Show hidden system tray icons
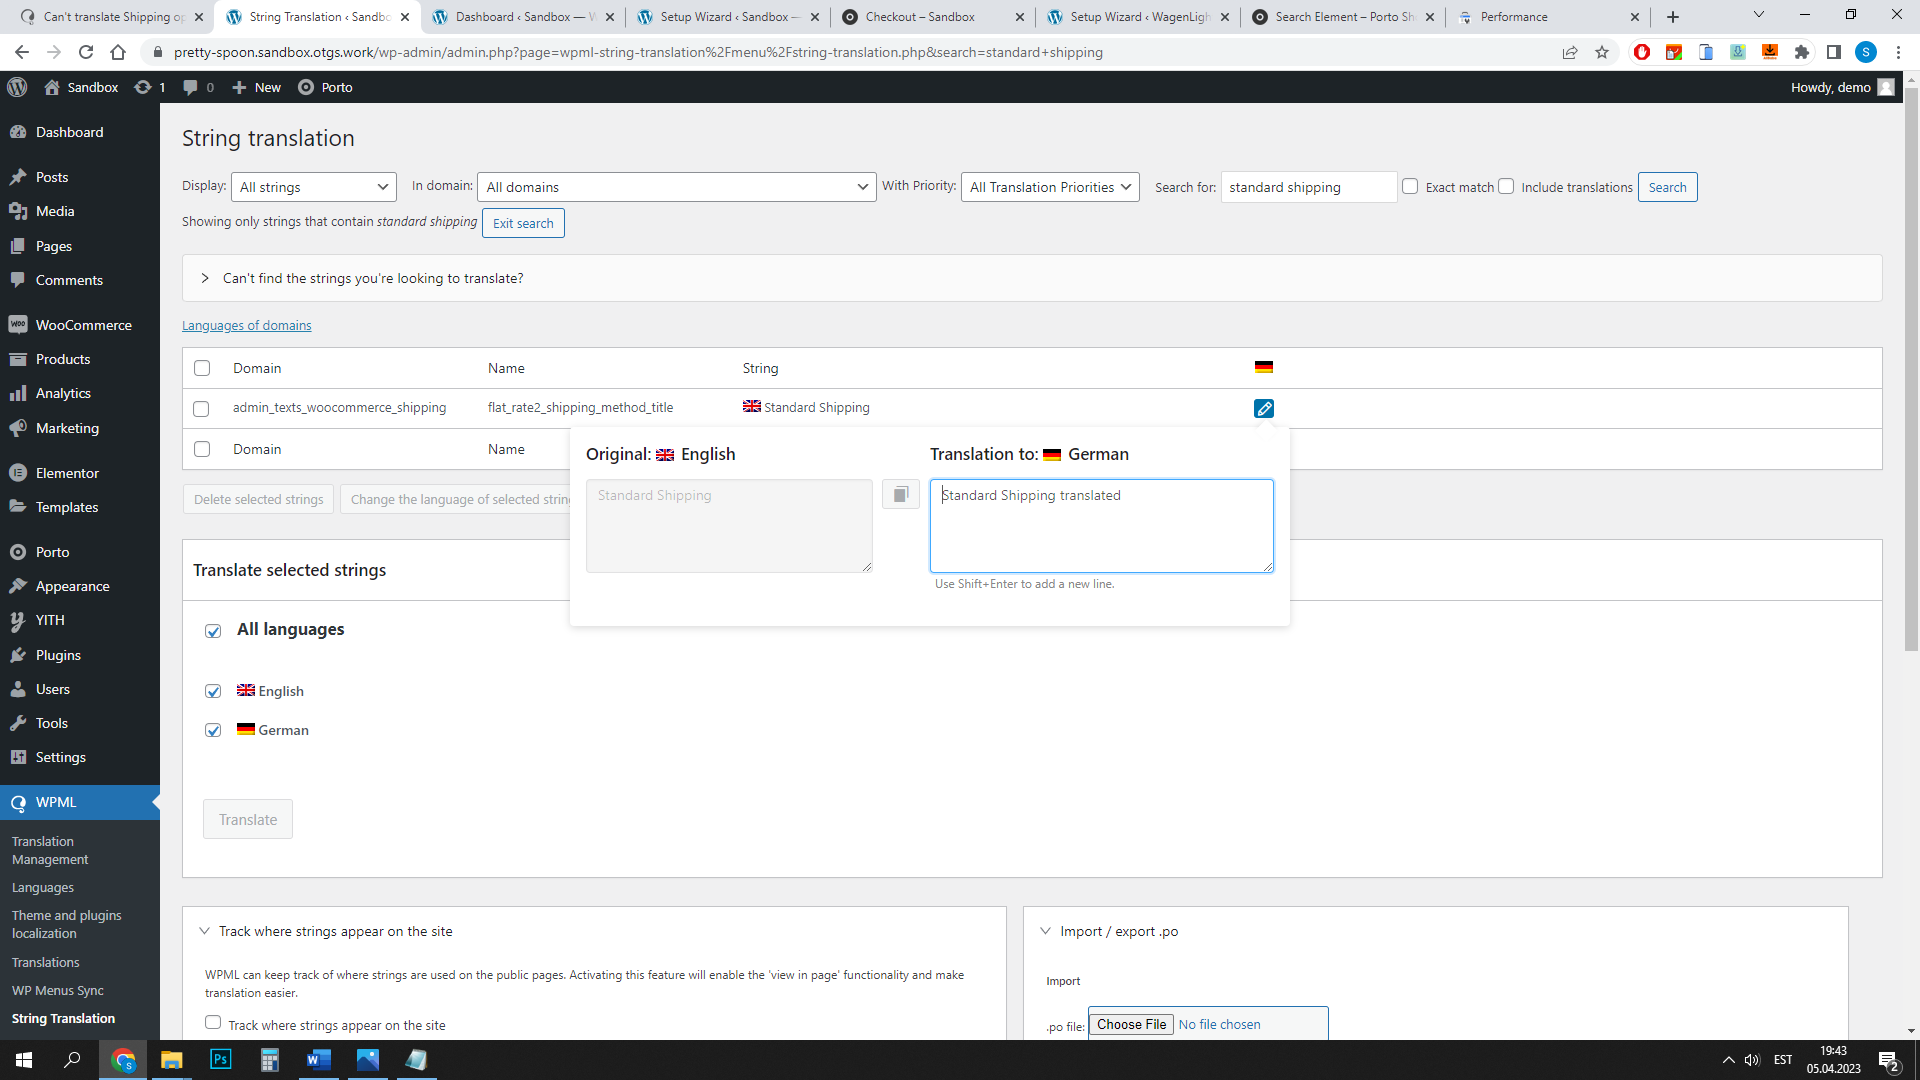Viewport: 1920px width, 1080px height. pyautogui.click(x=1728, y=1060)
